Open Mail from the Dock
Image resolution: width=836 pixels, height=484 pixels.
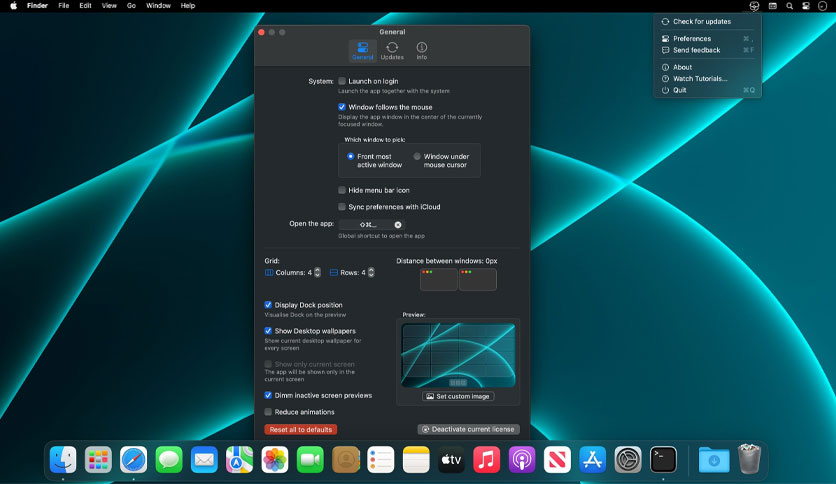pos(204,459)
